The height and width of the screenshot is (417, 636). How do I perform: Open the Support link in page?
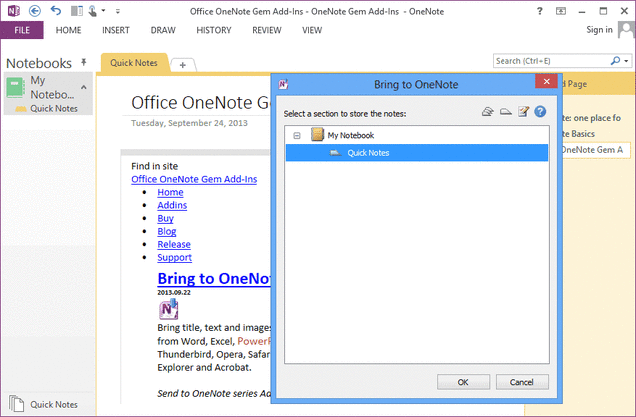[x=174, y=257]
